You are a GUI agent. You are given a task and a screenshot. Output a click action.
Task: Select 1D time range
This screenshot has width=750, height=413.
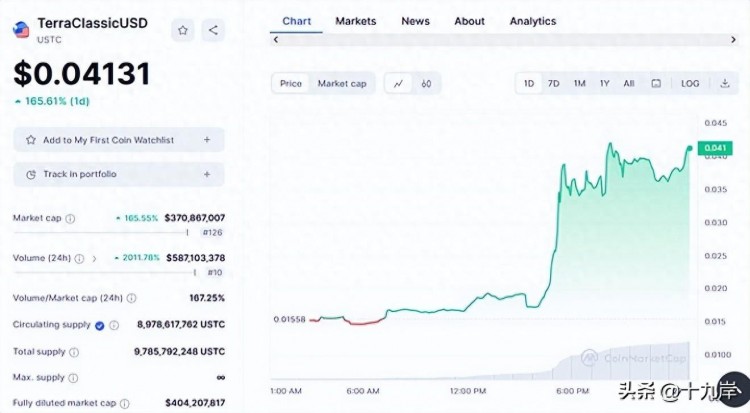[529, 83]
